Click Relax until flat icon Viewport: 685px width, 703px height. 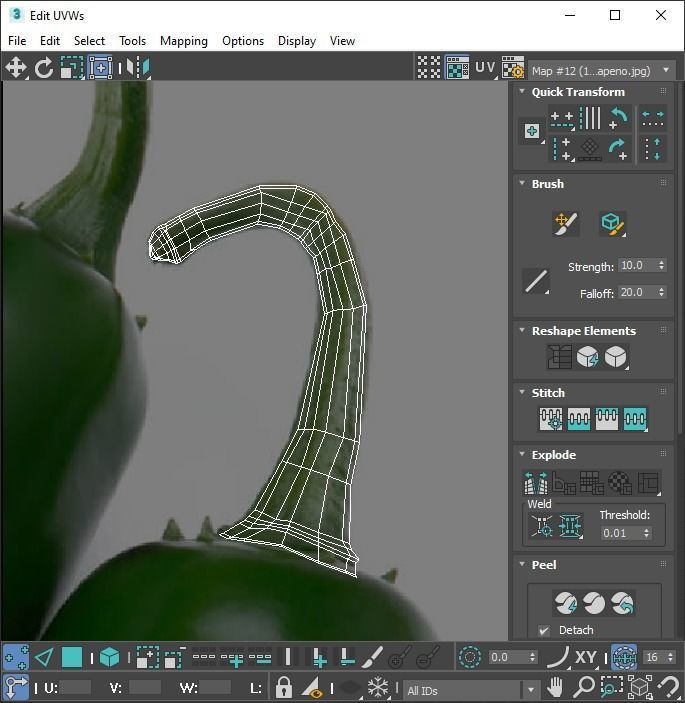588,357
